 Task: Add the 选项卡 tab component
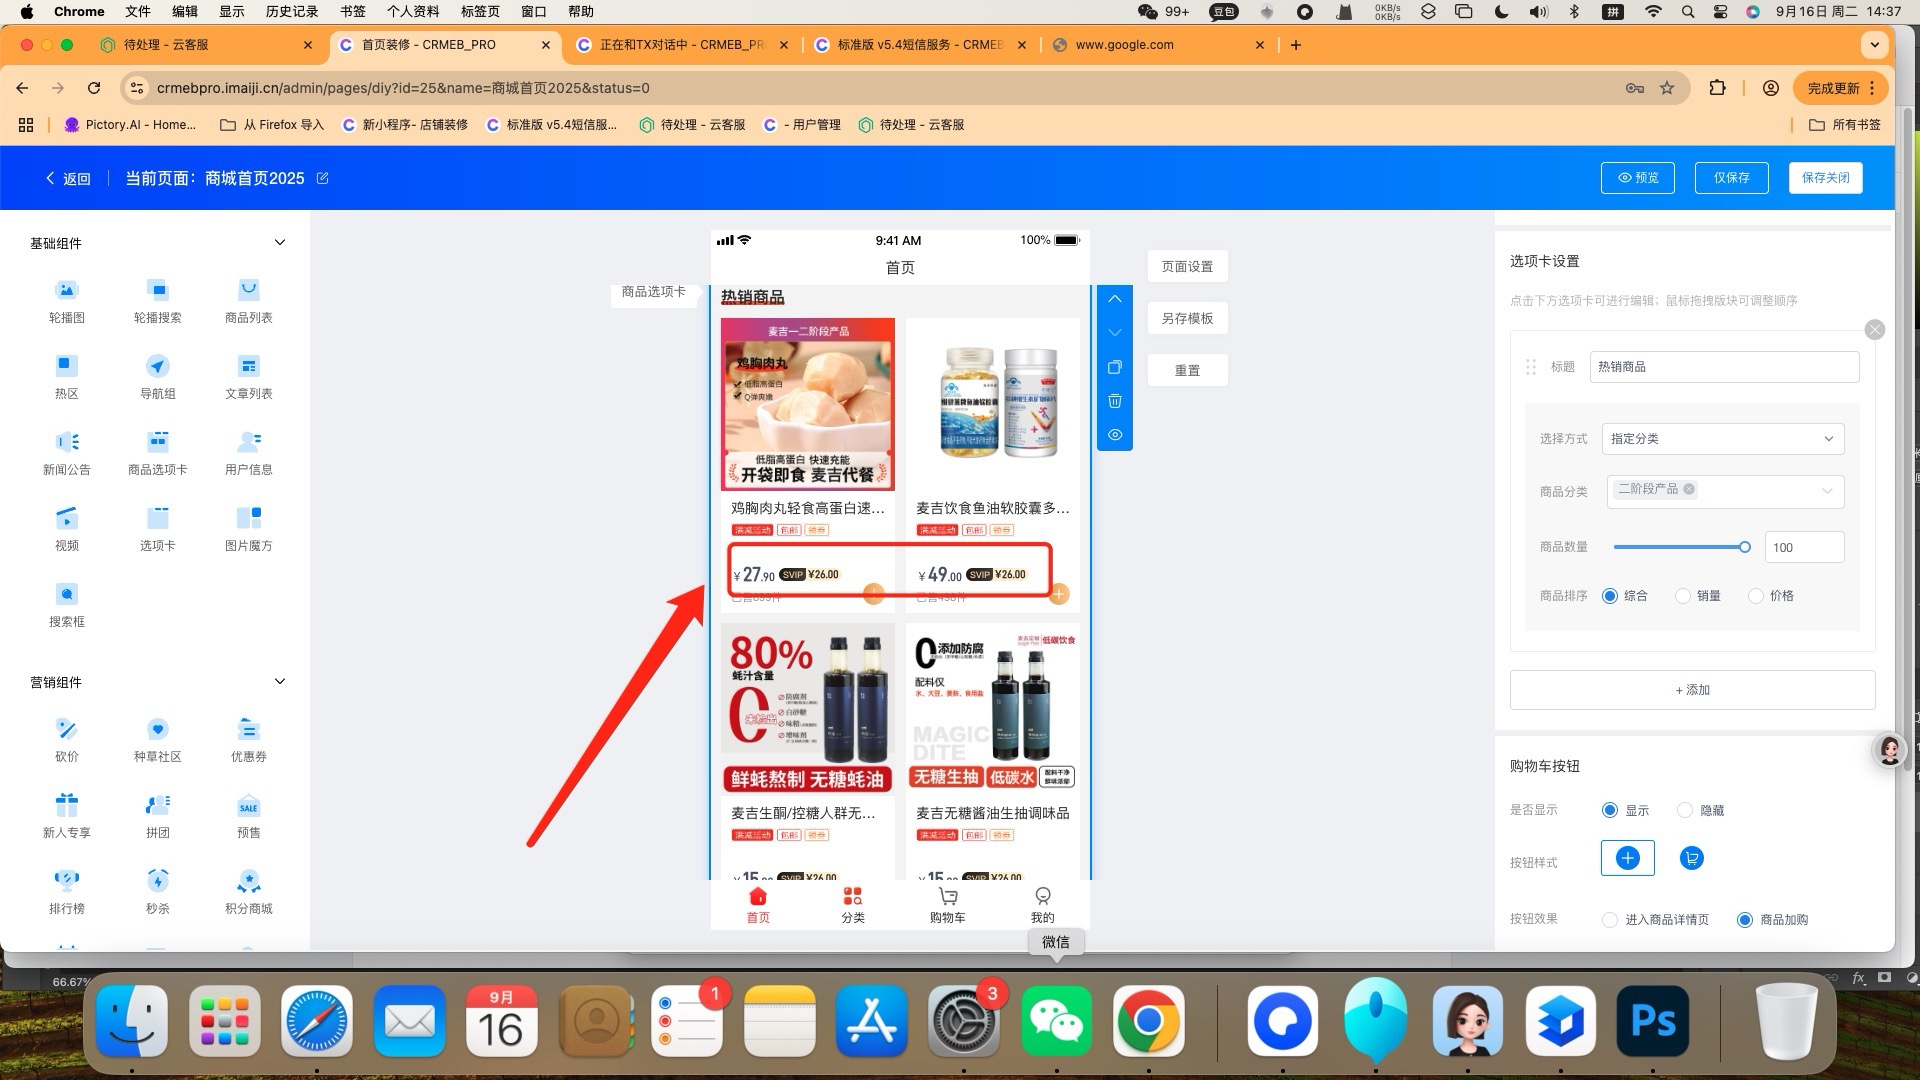click(157, 529)
